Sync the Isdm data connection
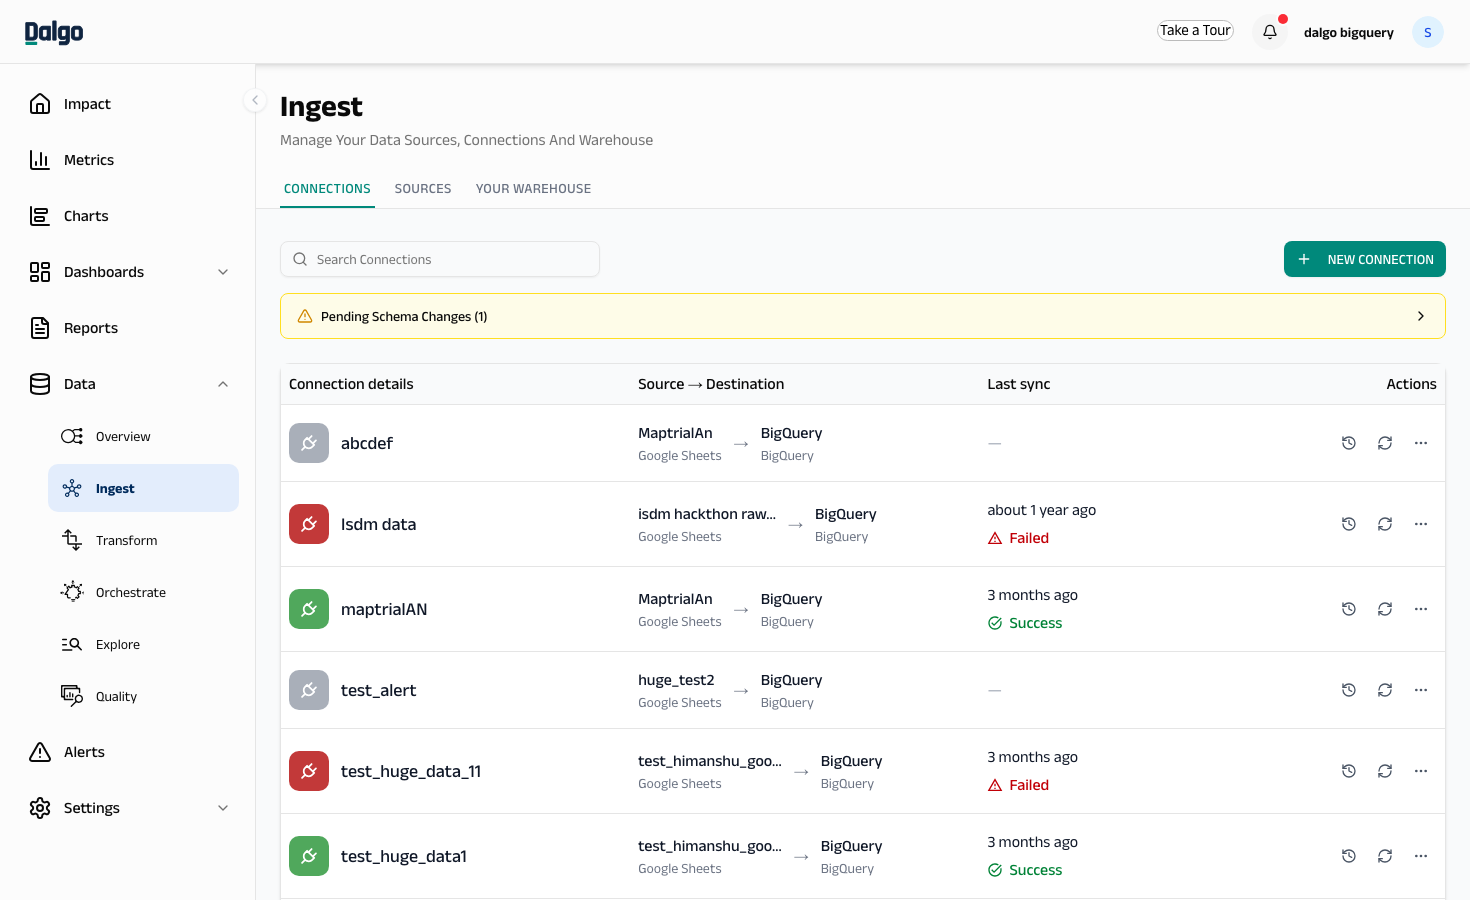Viewport: 1470px width, 900px height. pyautogui.click(x=1385, y=524)
